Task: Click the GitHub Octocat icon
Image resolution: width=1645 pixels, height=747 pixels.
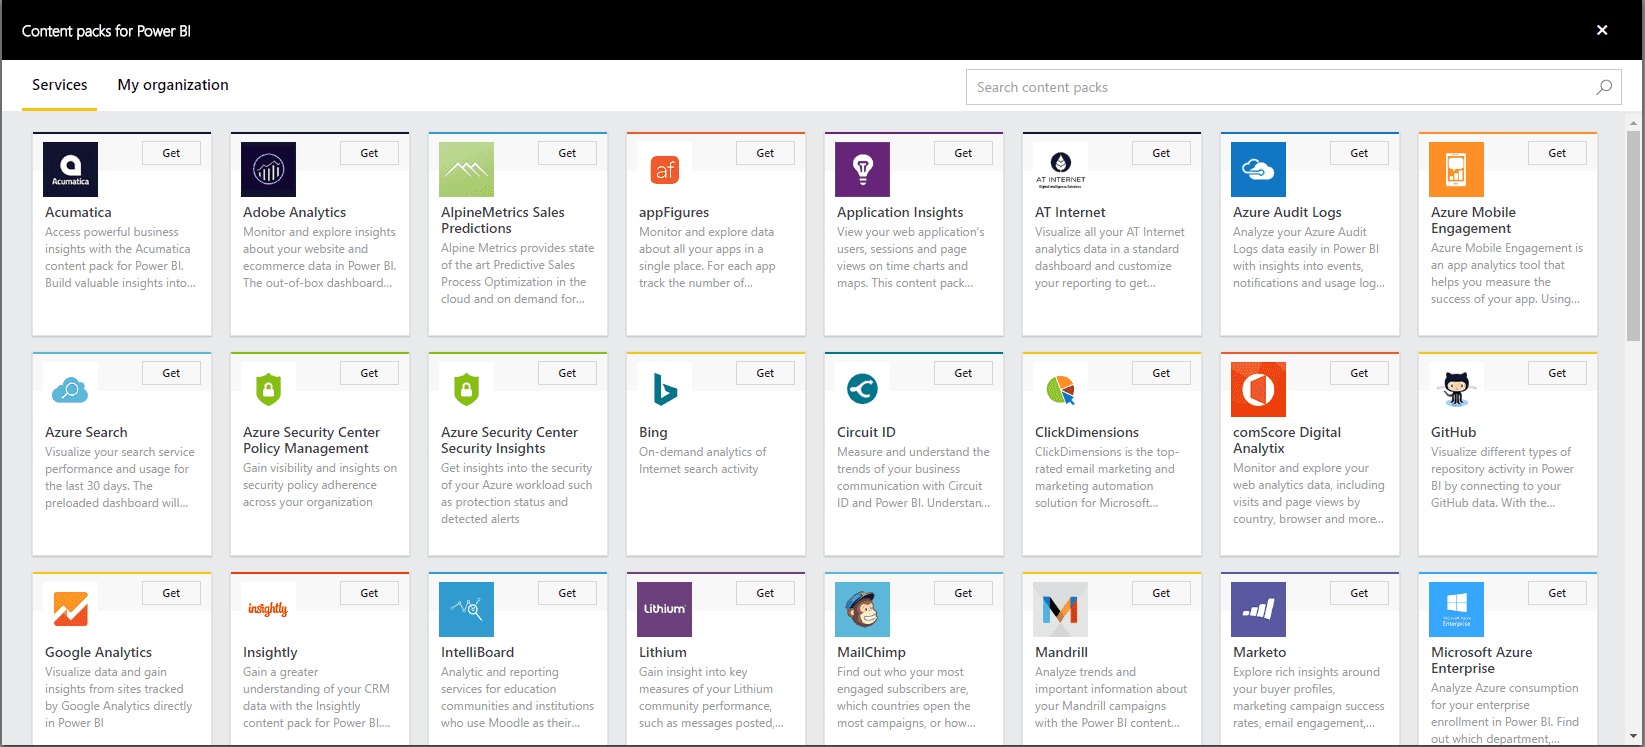Action: tap(1456, 389)
